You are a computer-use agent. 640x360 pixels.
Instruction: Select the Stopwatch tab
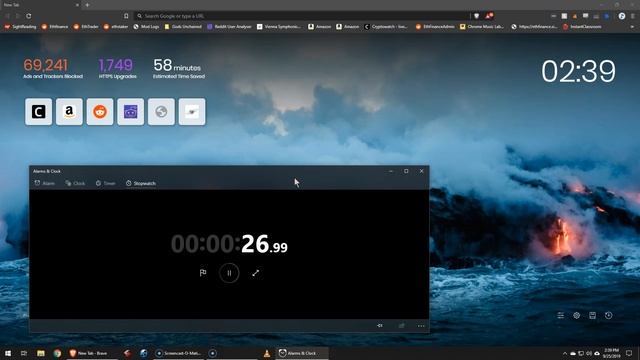(x=140, y=183)
